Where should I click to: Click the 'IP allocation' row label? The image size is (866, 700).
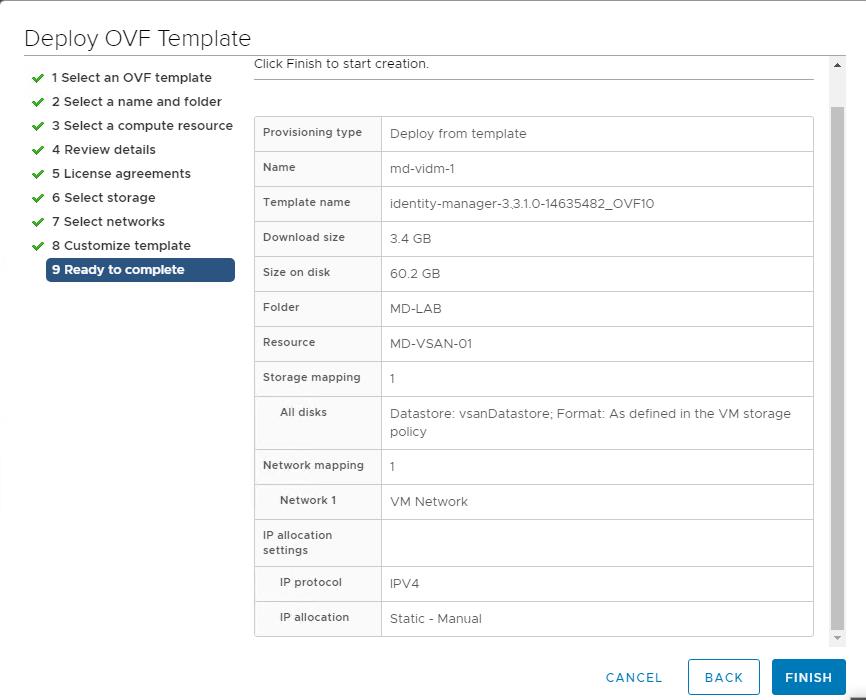314,617
